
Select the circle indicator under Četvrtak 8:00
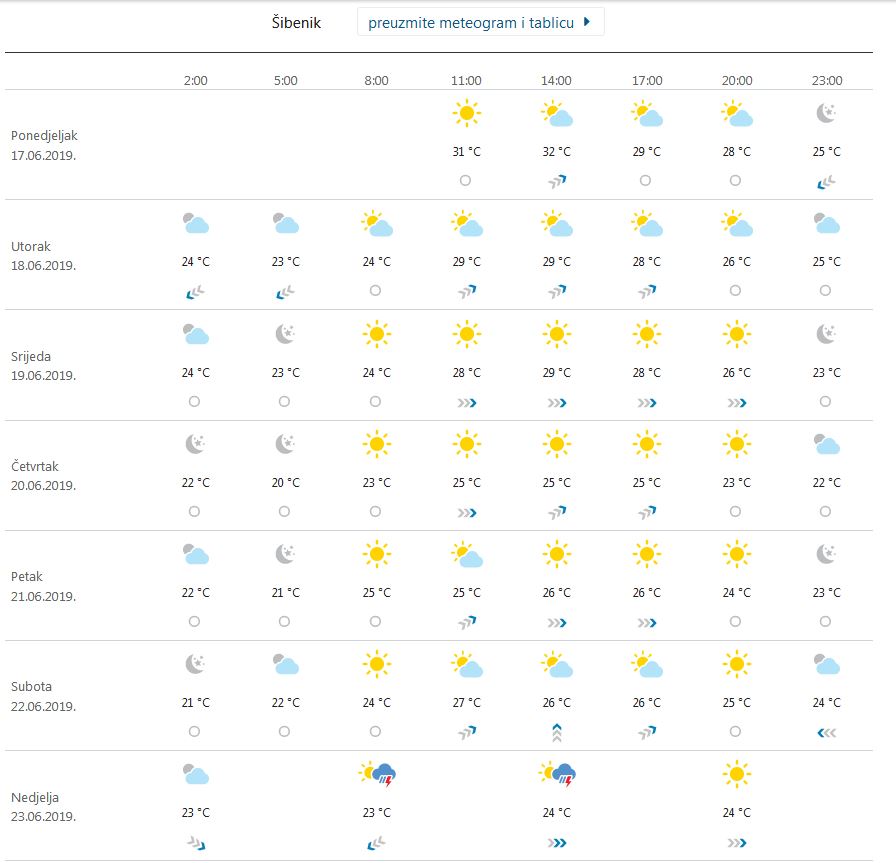coord(376,511)
